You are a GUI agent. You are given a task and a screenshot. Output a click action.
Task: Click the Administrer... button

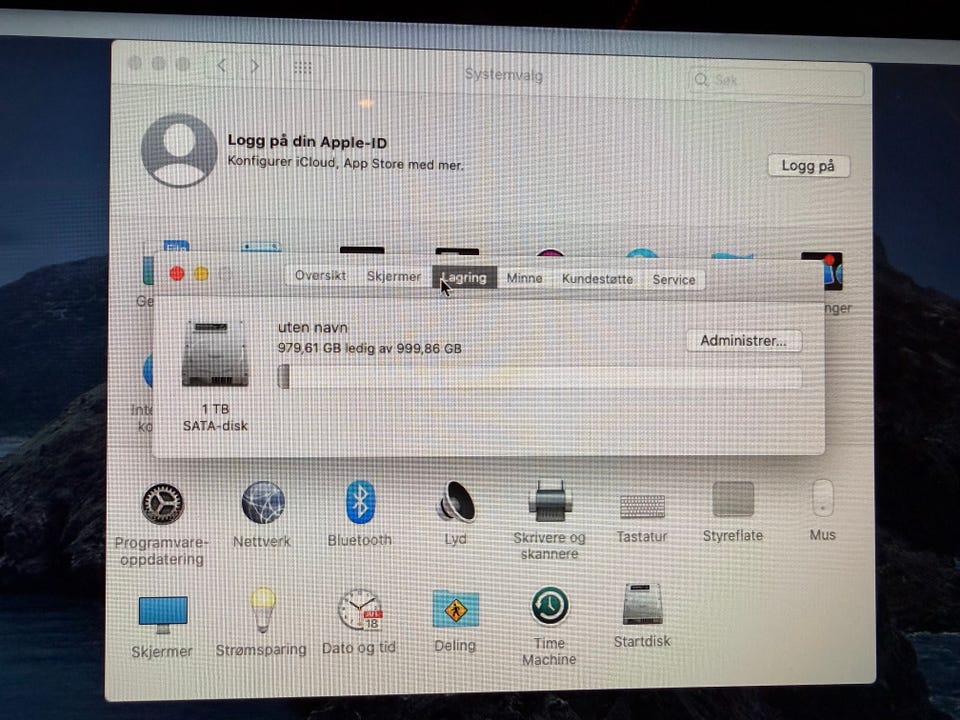tap(743, 340)
